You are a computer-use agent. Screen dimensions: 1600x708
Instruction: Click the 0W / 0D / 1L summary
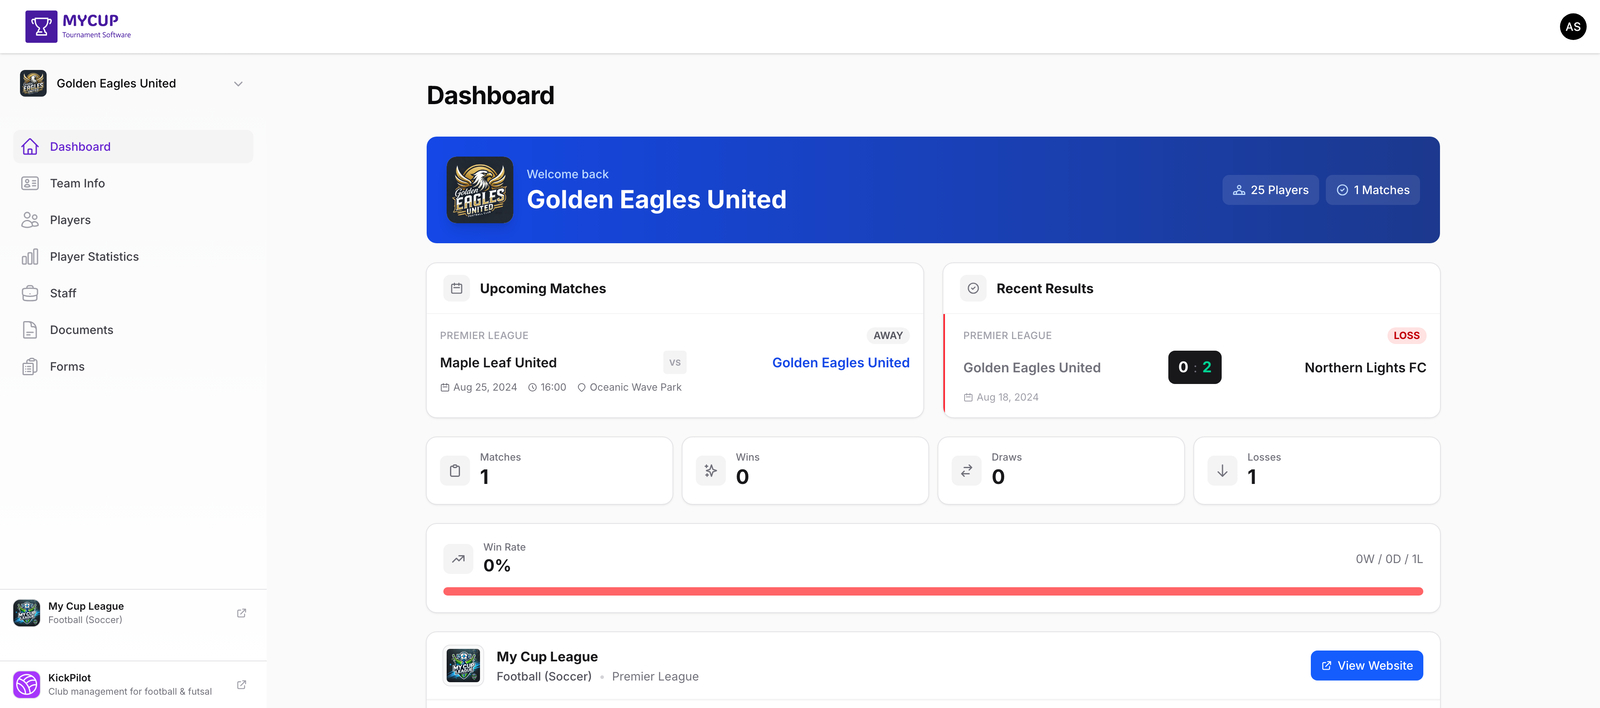pos(1389,559)
